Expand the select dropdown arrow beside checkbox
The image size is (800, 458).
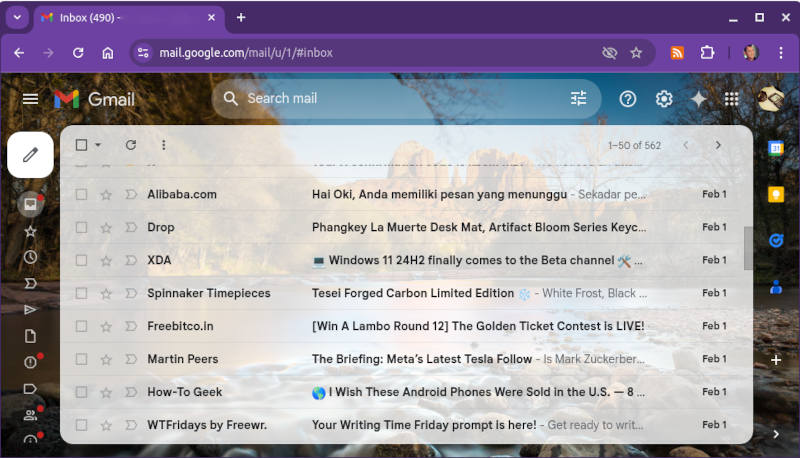click(x=98, y=145)
